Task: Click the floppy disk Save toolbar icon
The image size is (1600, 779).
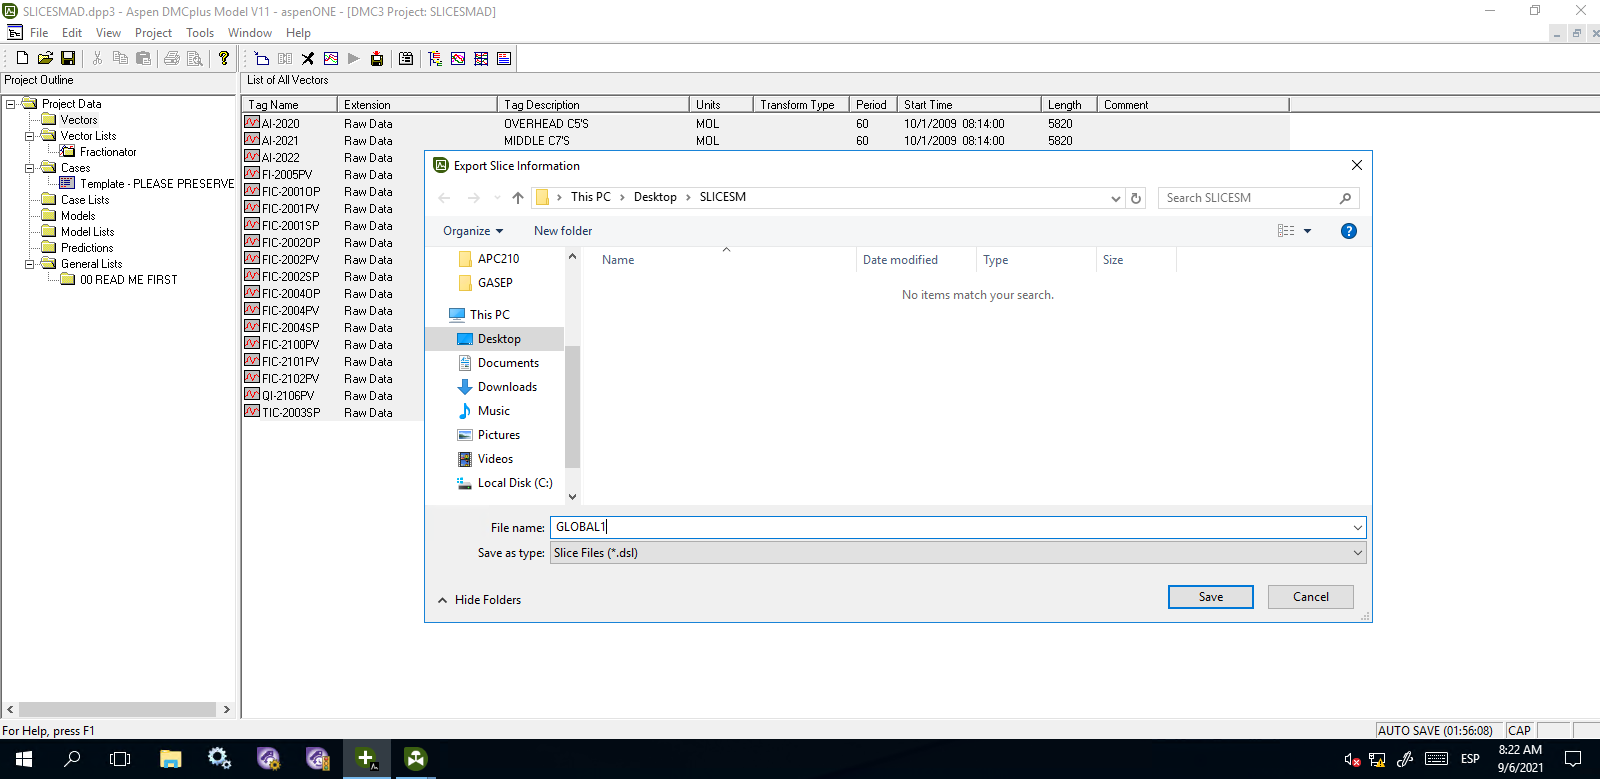Action: (x=68, y=59)
